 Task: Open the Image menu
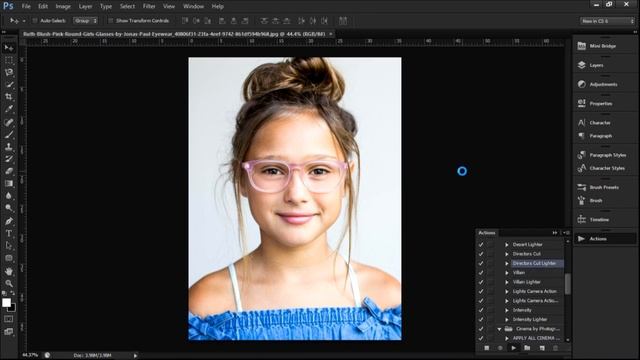(x=63, y=7)
